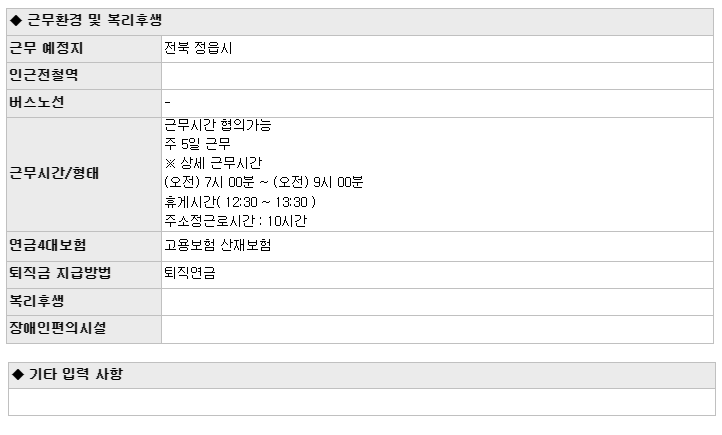
Task: Select the 복리후생 row label
Action: pos(36,301)
